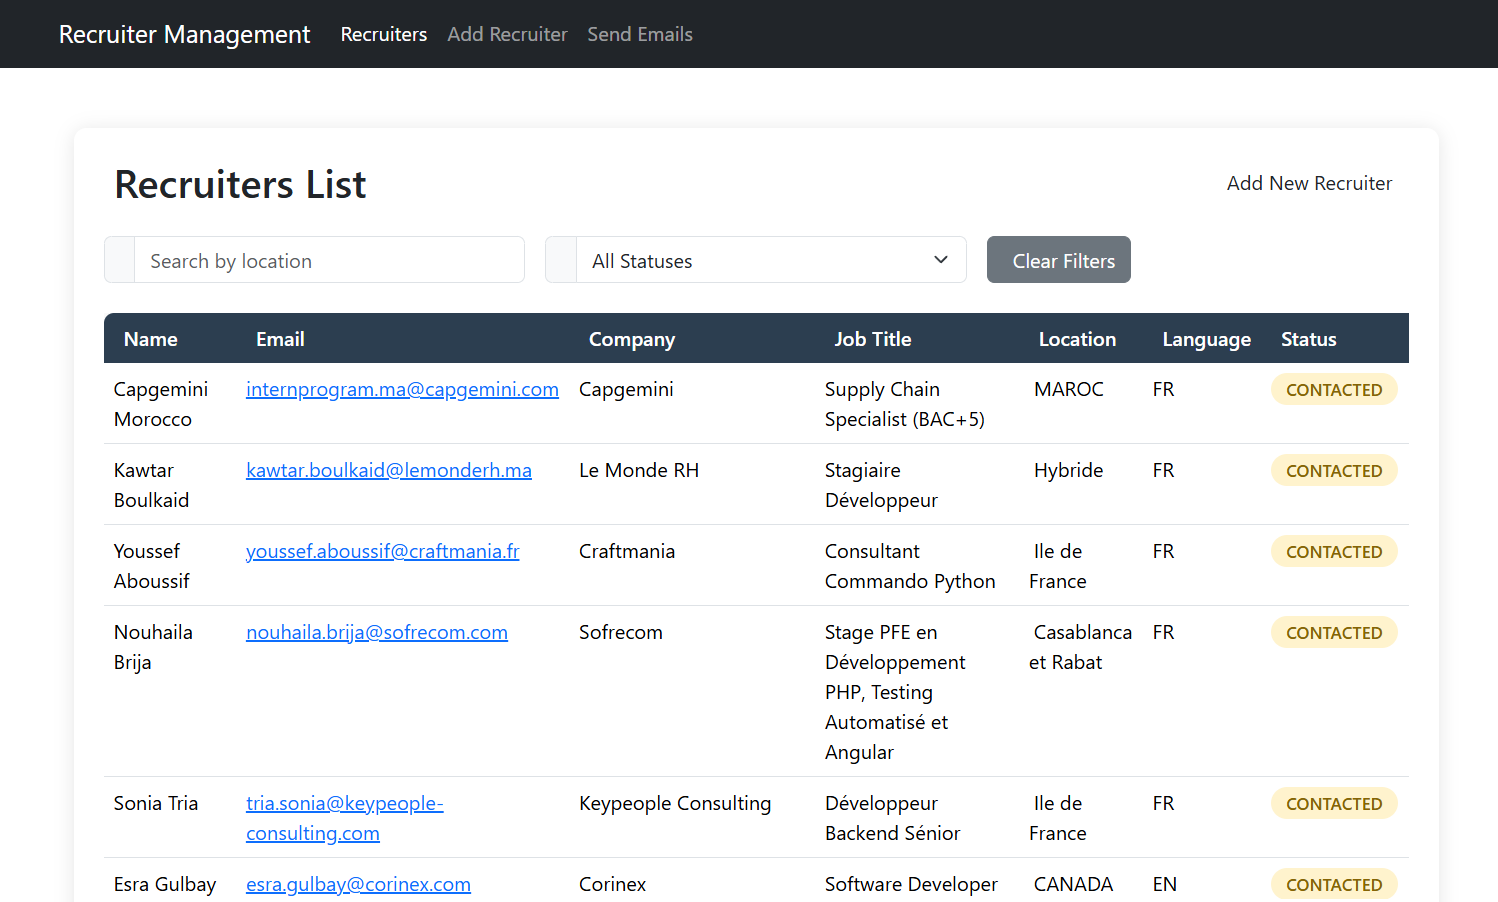Click the empty icon box beside status dropdown

561,260
